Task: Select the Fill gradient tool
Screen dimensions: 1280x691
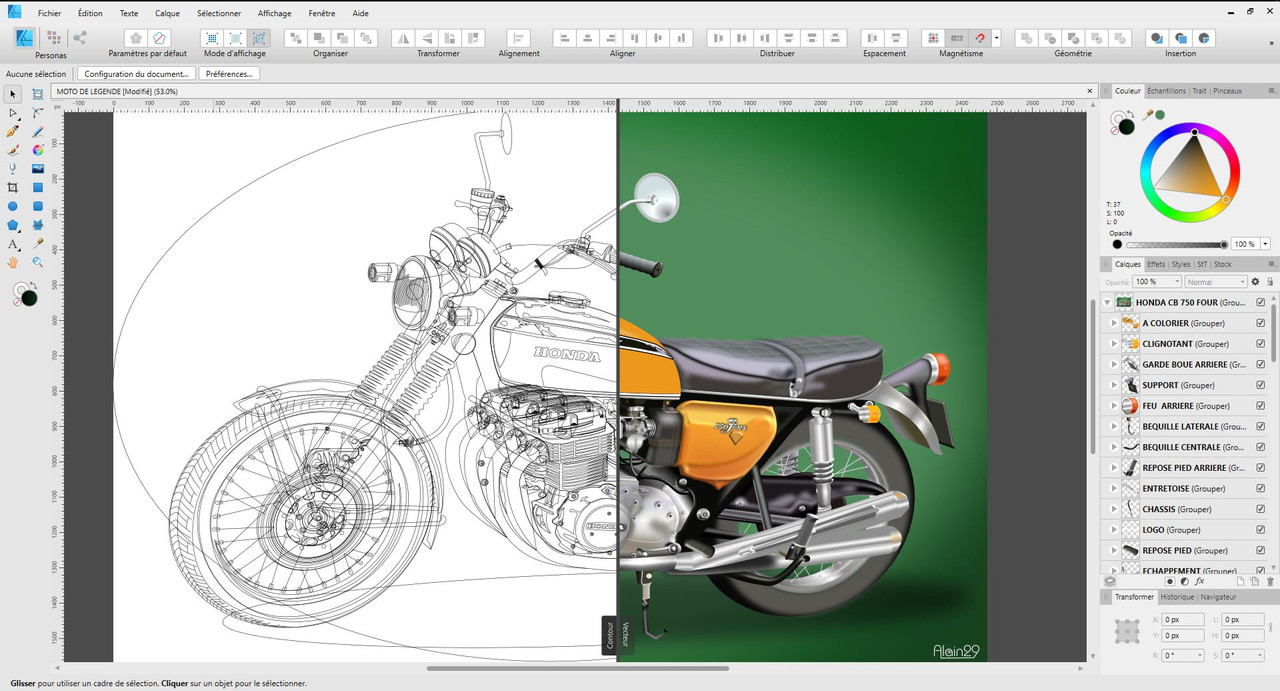Action: [x=38, y=150]
